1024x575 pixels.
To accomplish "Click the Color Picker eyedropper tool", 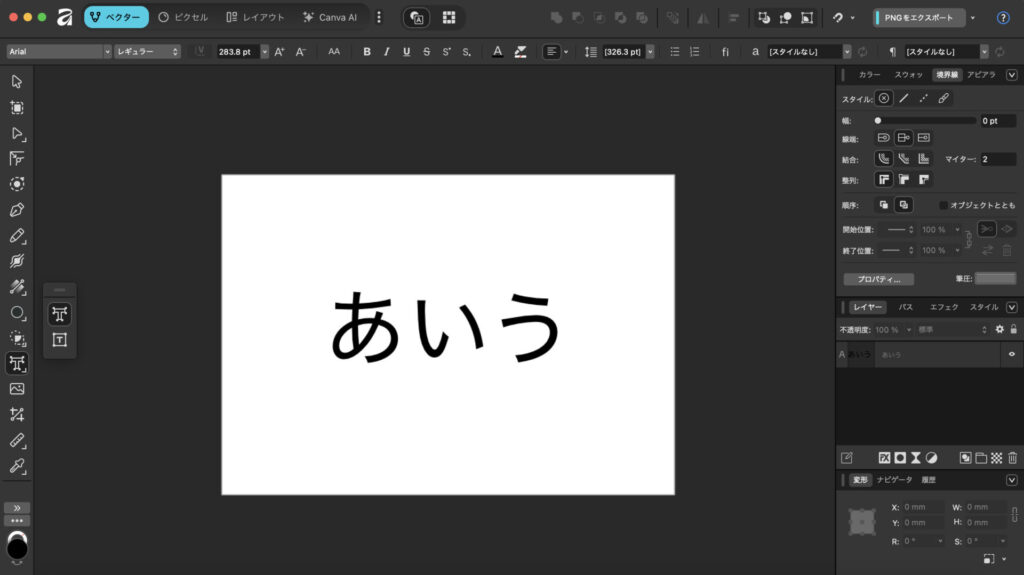I will pos(17,466).
